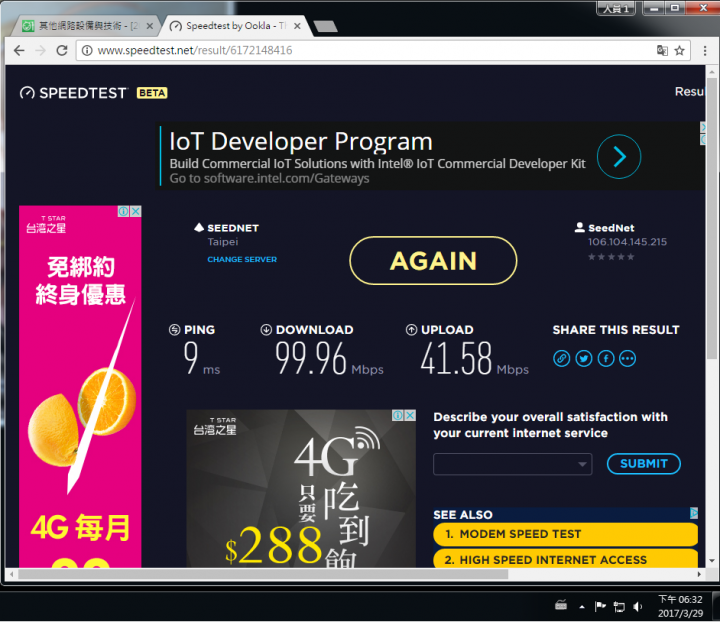This screenshot has width=720, height=622.
Task: Click the upload arrow icon beside UPLOAD
Action: tap(411, 330)
